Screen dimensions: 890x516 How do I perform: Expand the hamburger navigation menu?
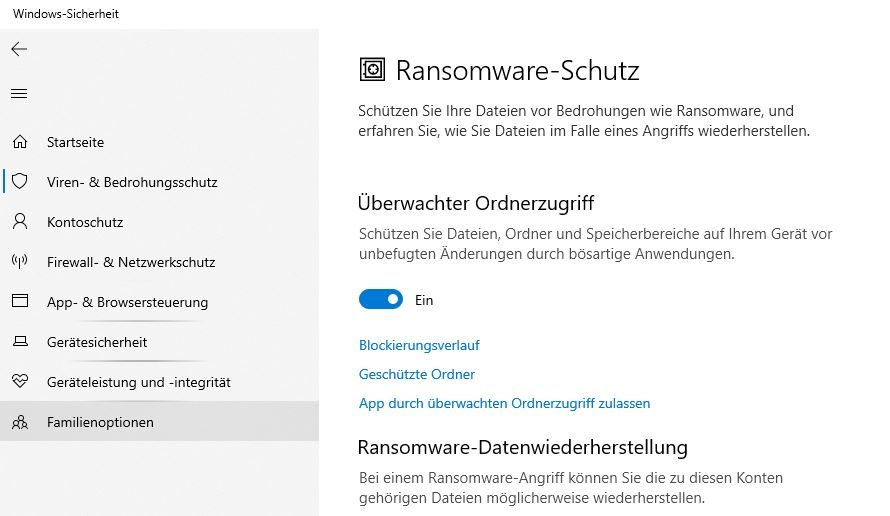[19, 94]
